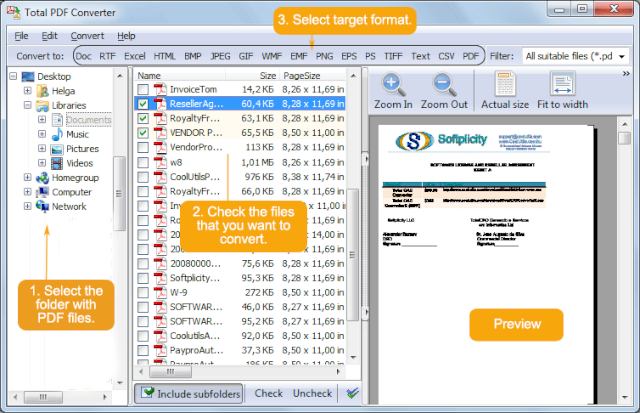The height and width of the screenshot is (413, 640).
Task: Choose Doc as target format
Action: click(x=84, y=56)
